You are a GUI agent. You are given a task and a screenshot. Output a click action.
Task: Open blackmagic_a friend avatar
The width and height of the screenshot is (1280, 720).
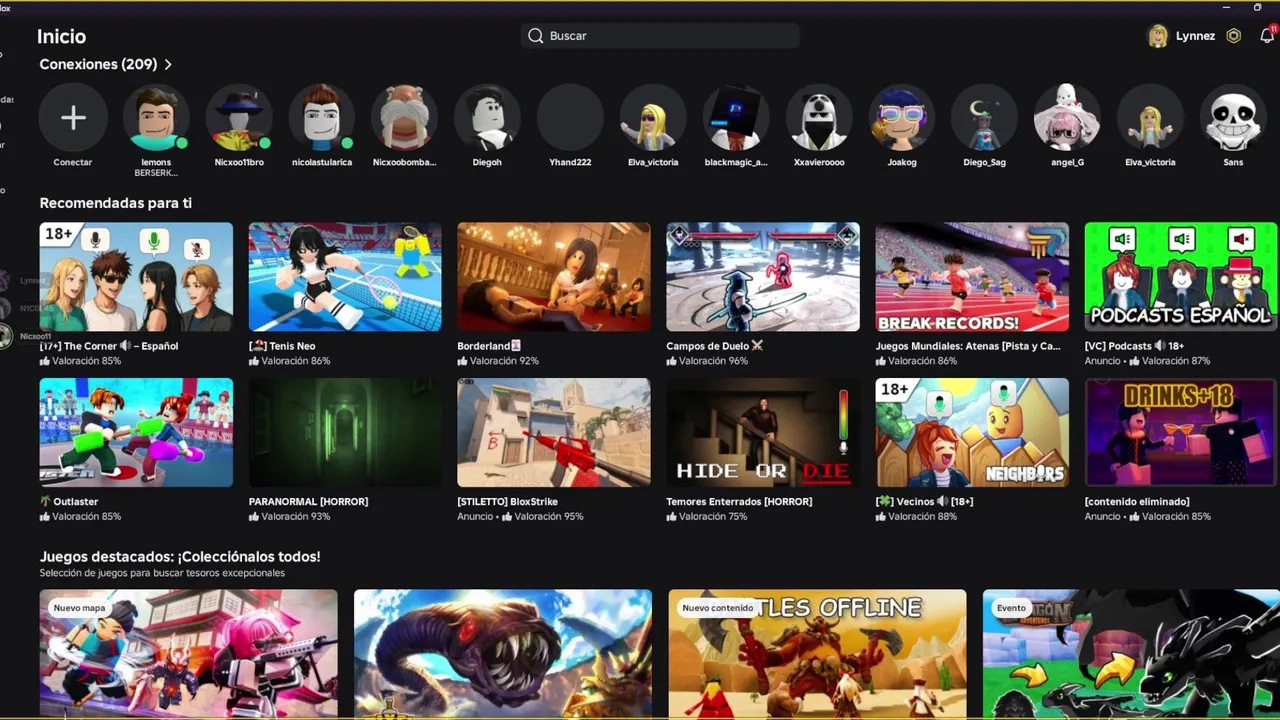[x=736, y=118]
